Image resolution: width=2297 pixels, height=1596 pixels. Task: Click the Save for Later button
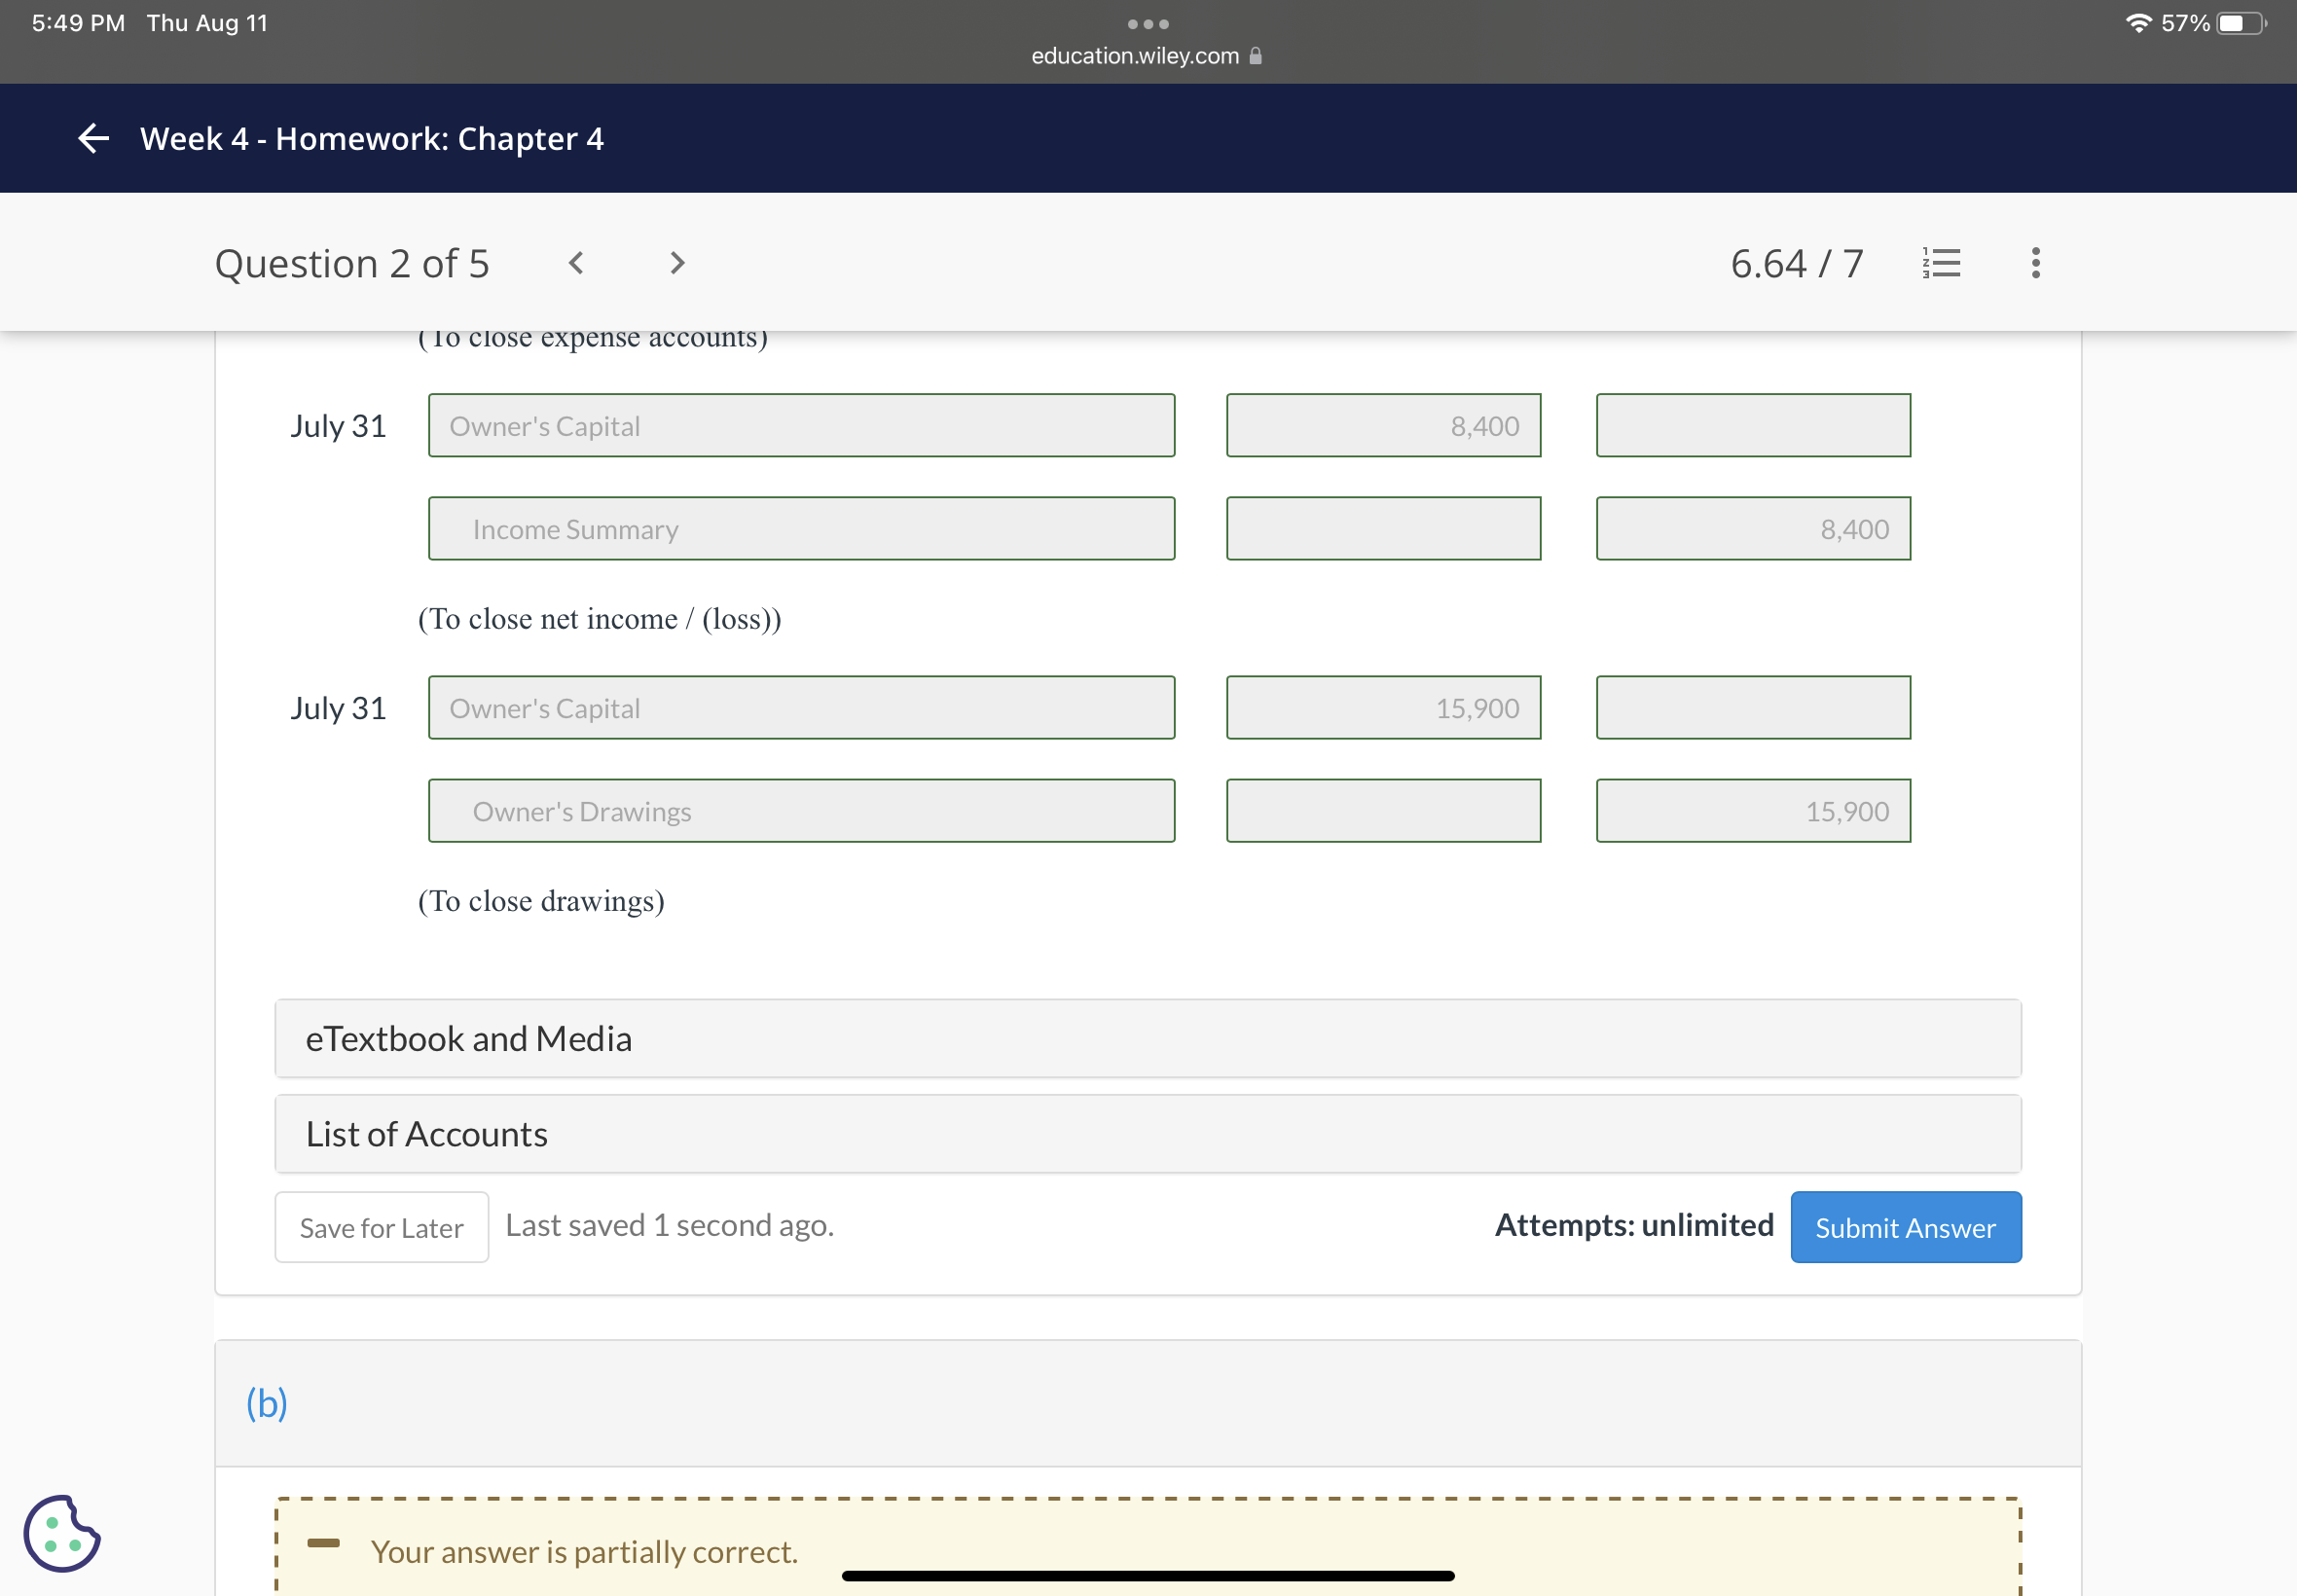(x=381, y=1227)
